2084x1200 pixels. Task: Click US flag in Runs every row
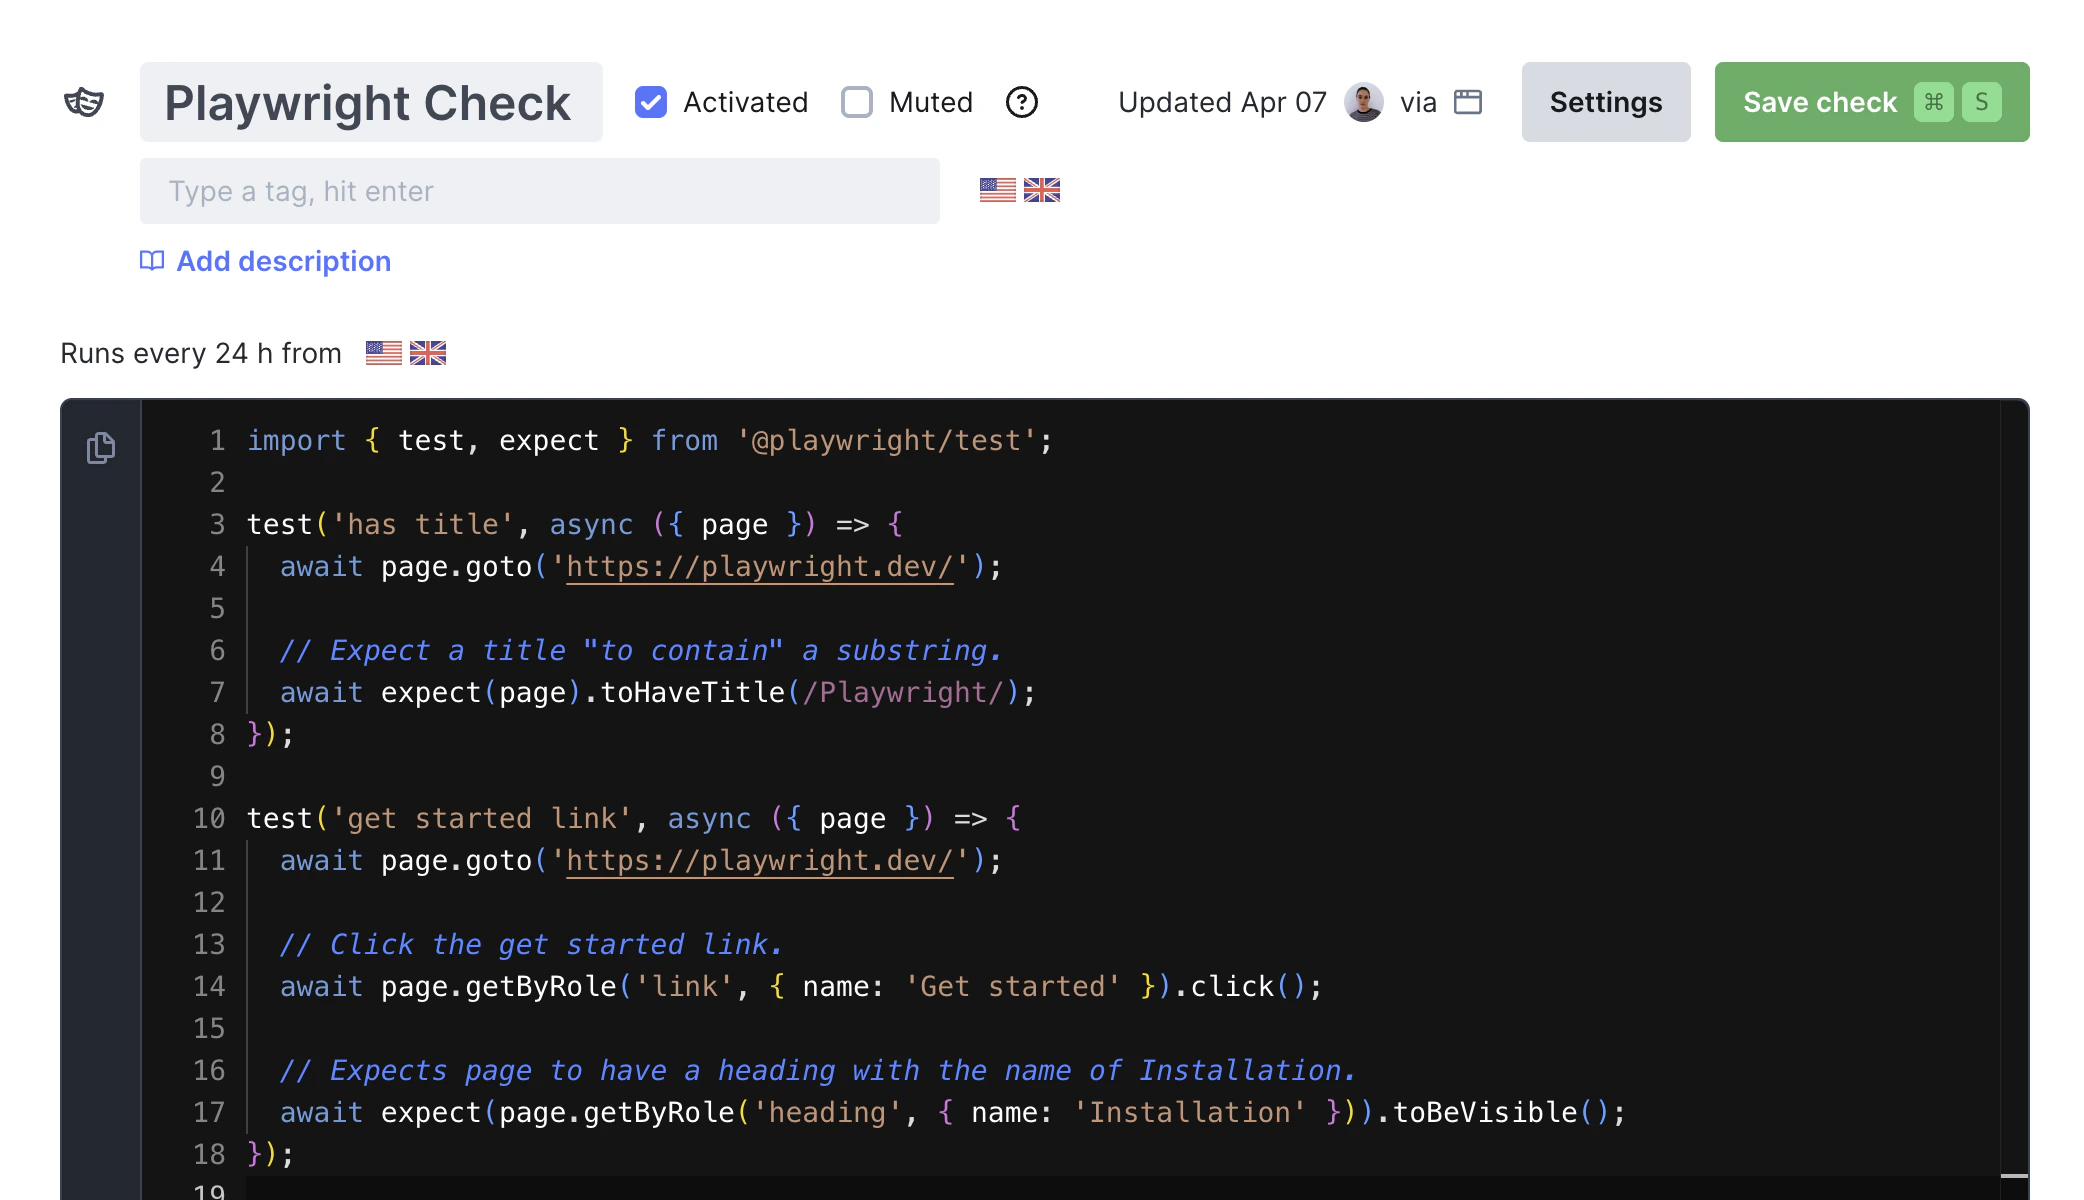[383, 353]
